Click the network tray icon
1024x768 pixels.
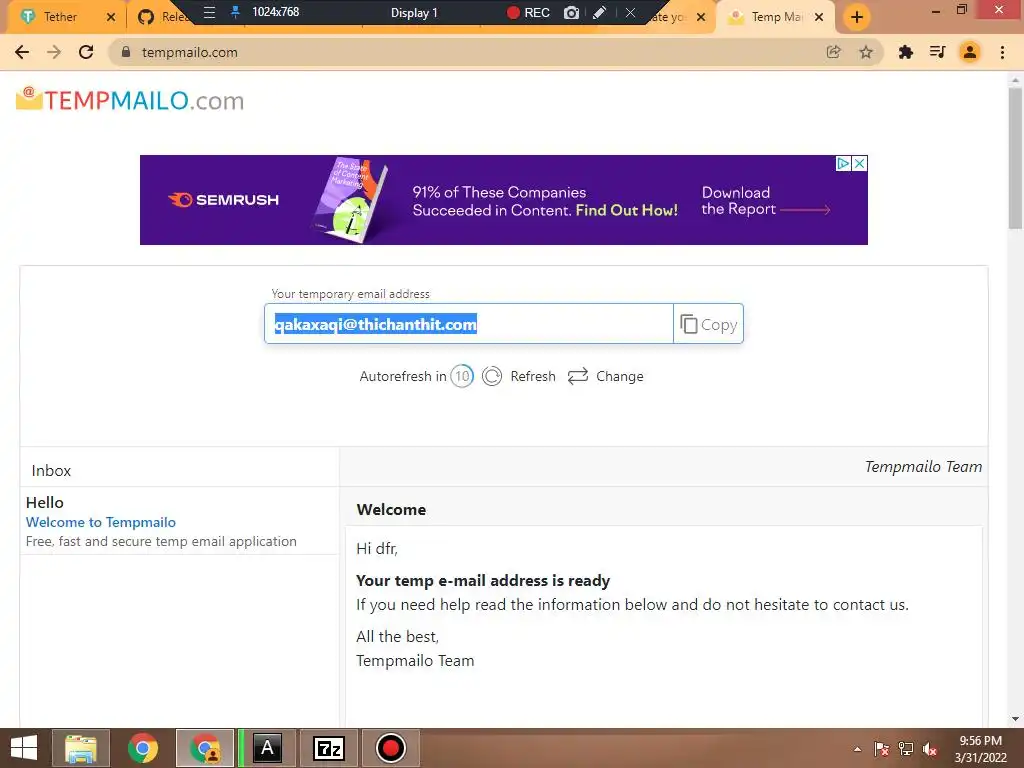[x=906, y=749]
